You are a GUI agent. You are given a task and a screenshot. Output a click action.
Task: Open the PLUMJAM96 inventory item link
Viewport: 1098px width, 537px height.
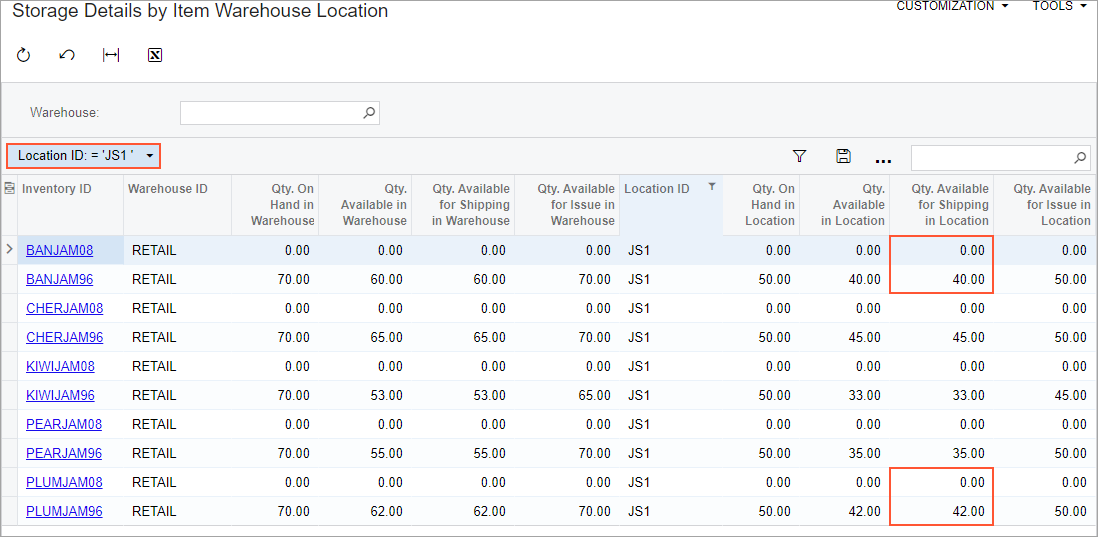(x=64, y=511)
